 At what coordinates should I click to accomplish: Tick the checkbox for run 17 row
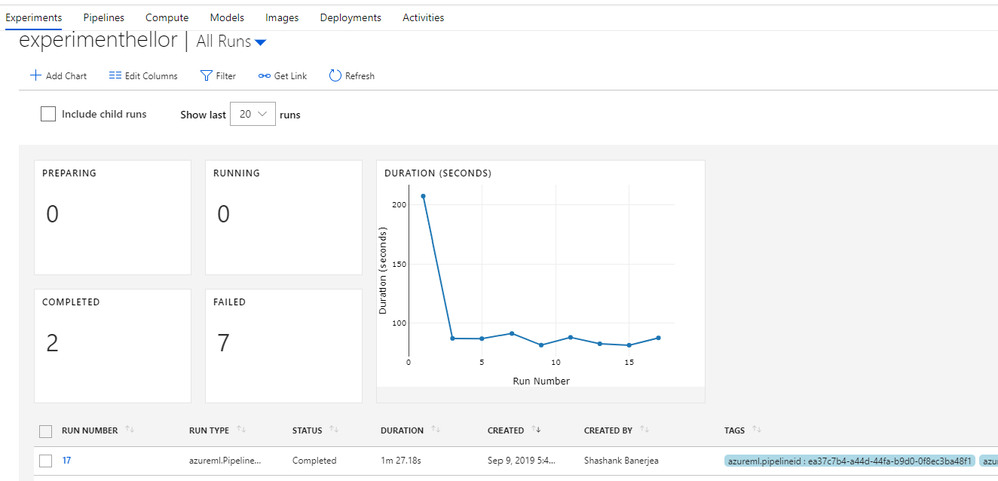click(46, 461)
